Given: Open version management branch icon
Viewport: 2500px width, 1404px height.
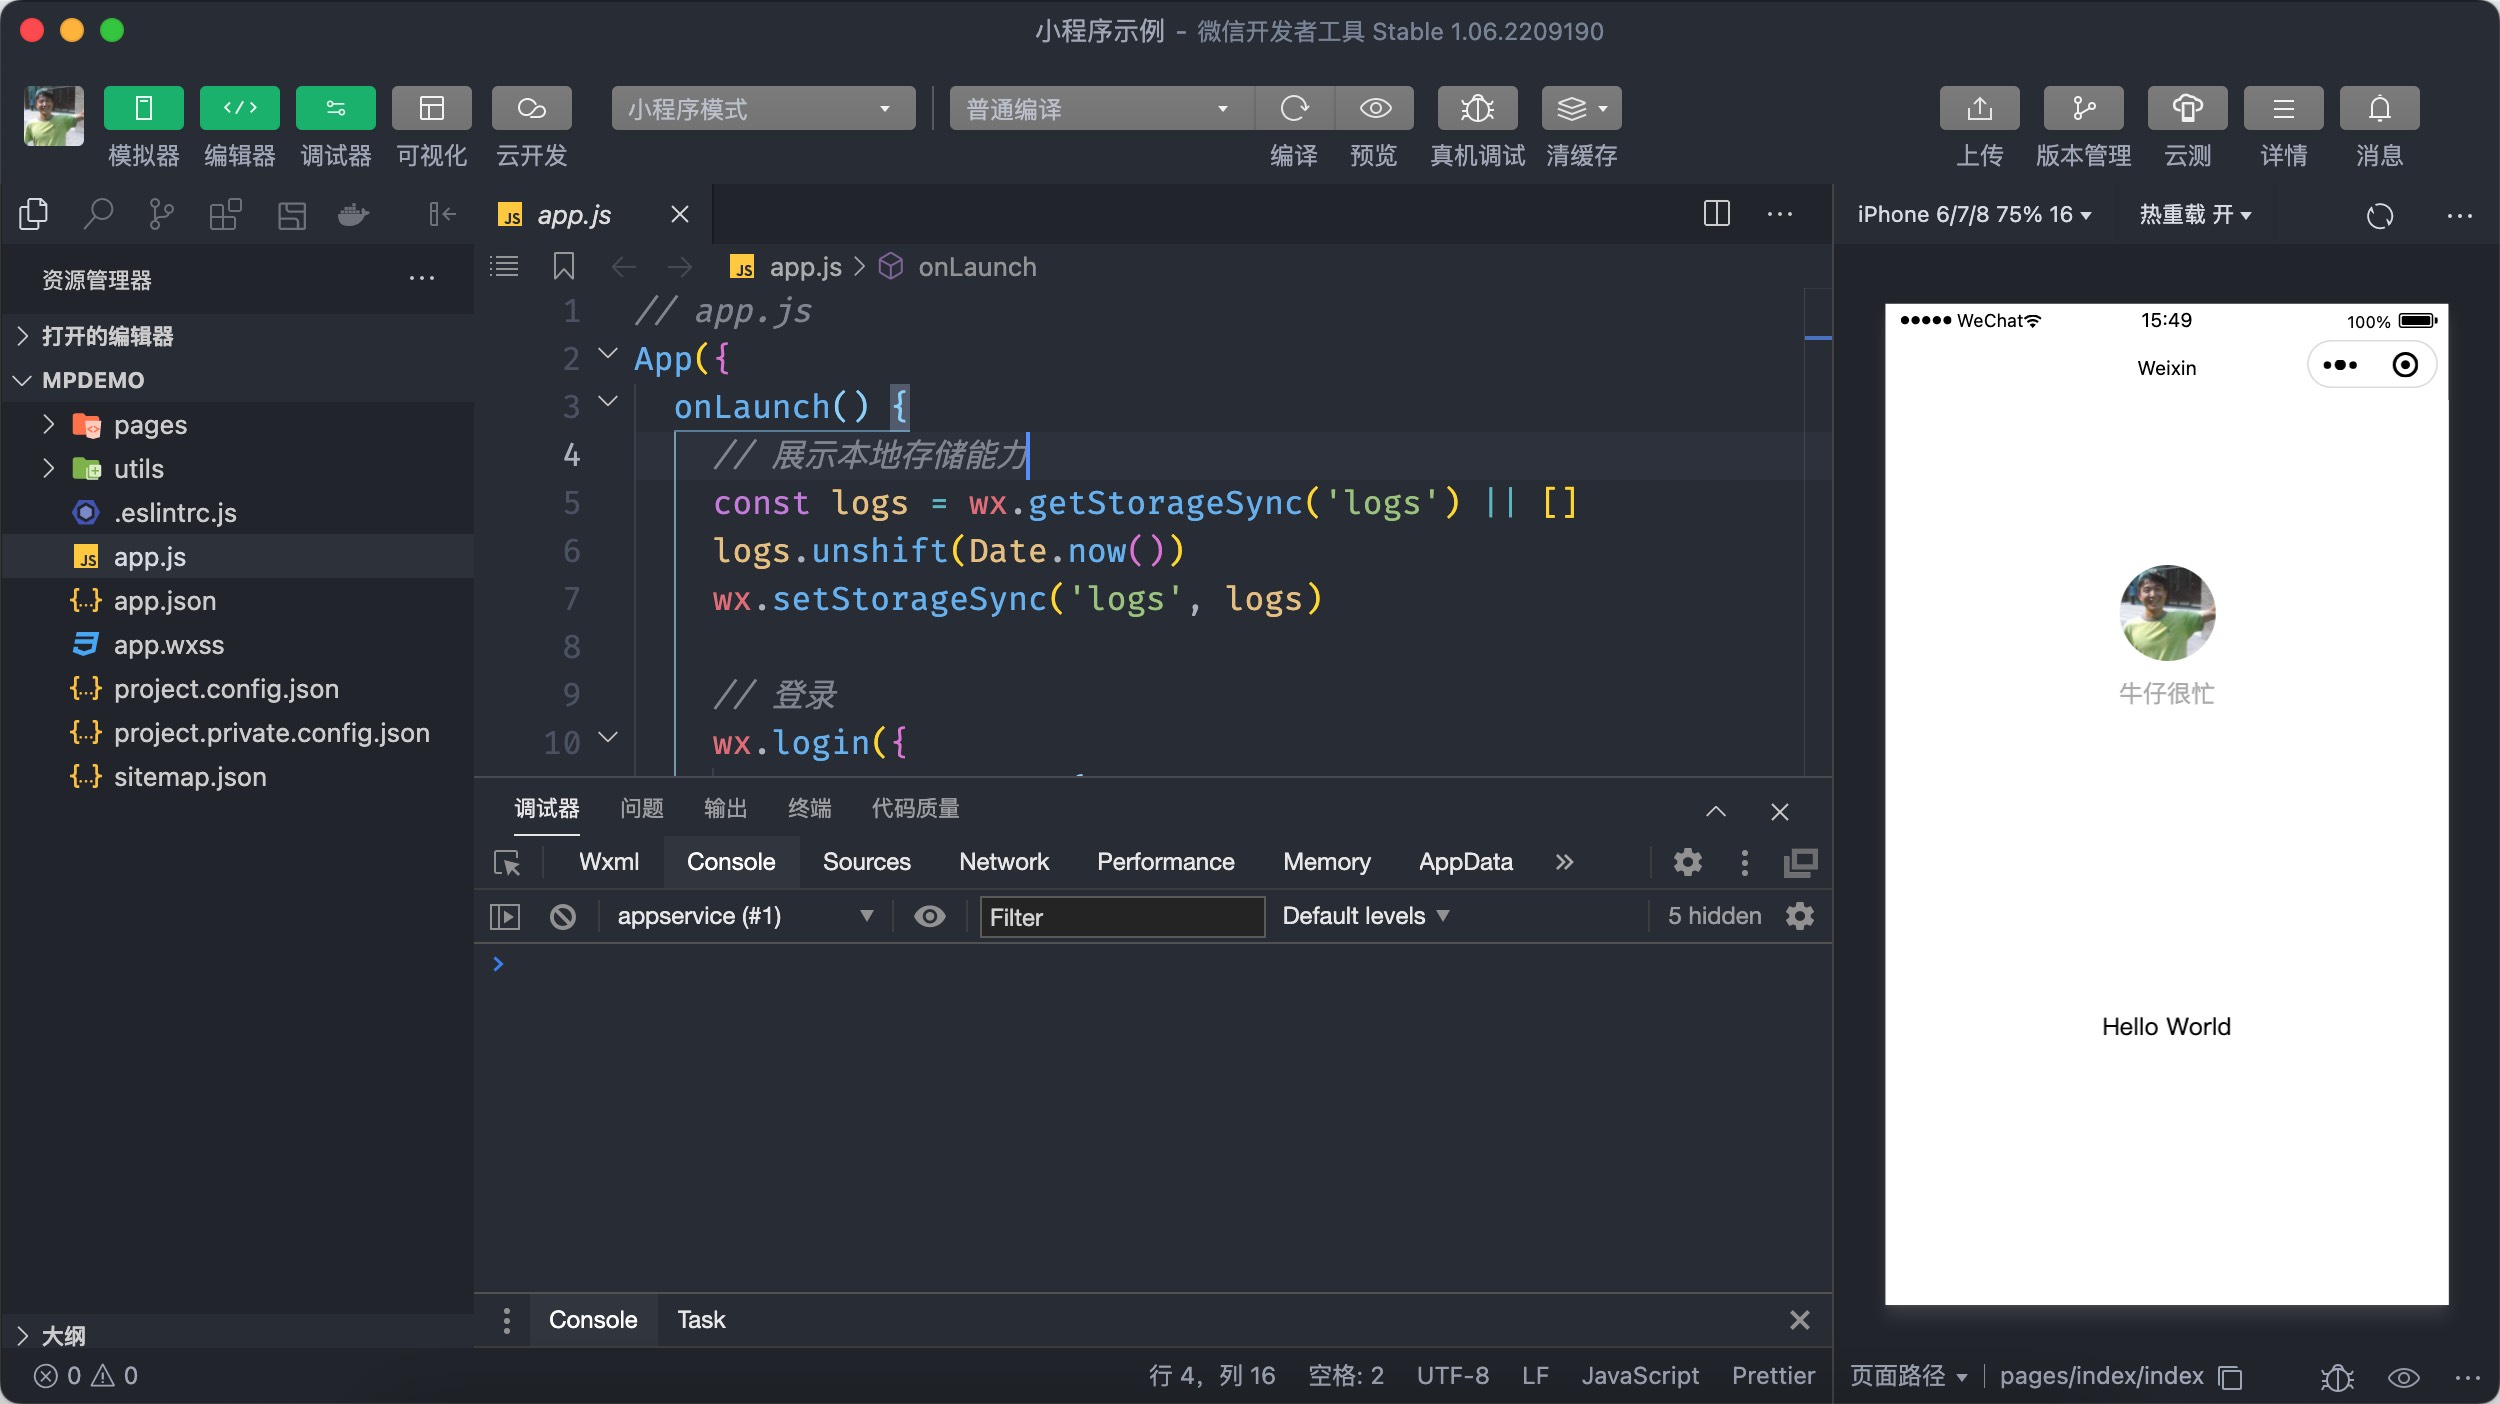Looking at the screenshot, I should click(2083, 108).
